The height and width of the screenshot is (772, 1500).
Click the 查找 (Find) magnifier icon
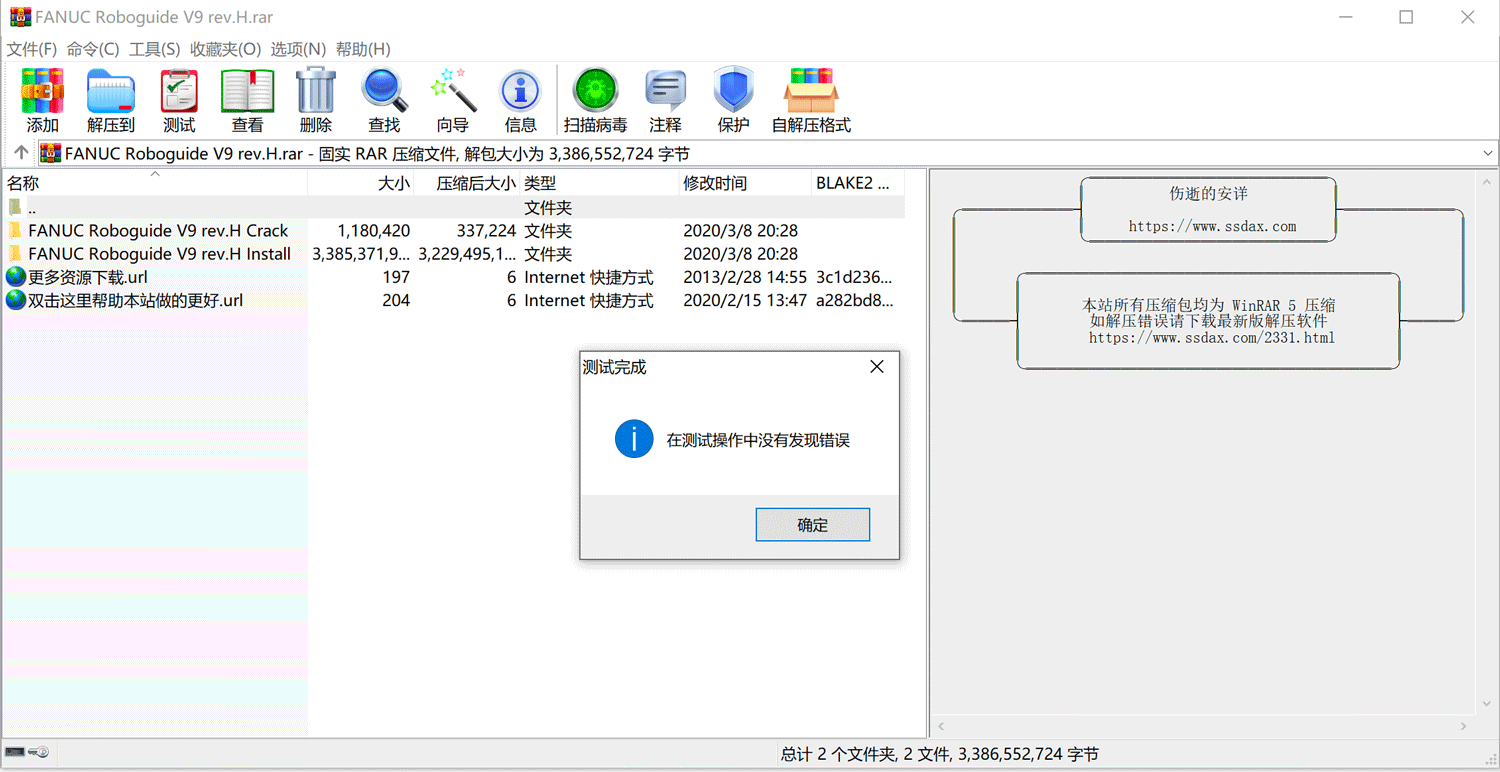coord(384,92)
